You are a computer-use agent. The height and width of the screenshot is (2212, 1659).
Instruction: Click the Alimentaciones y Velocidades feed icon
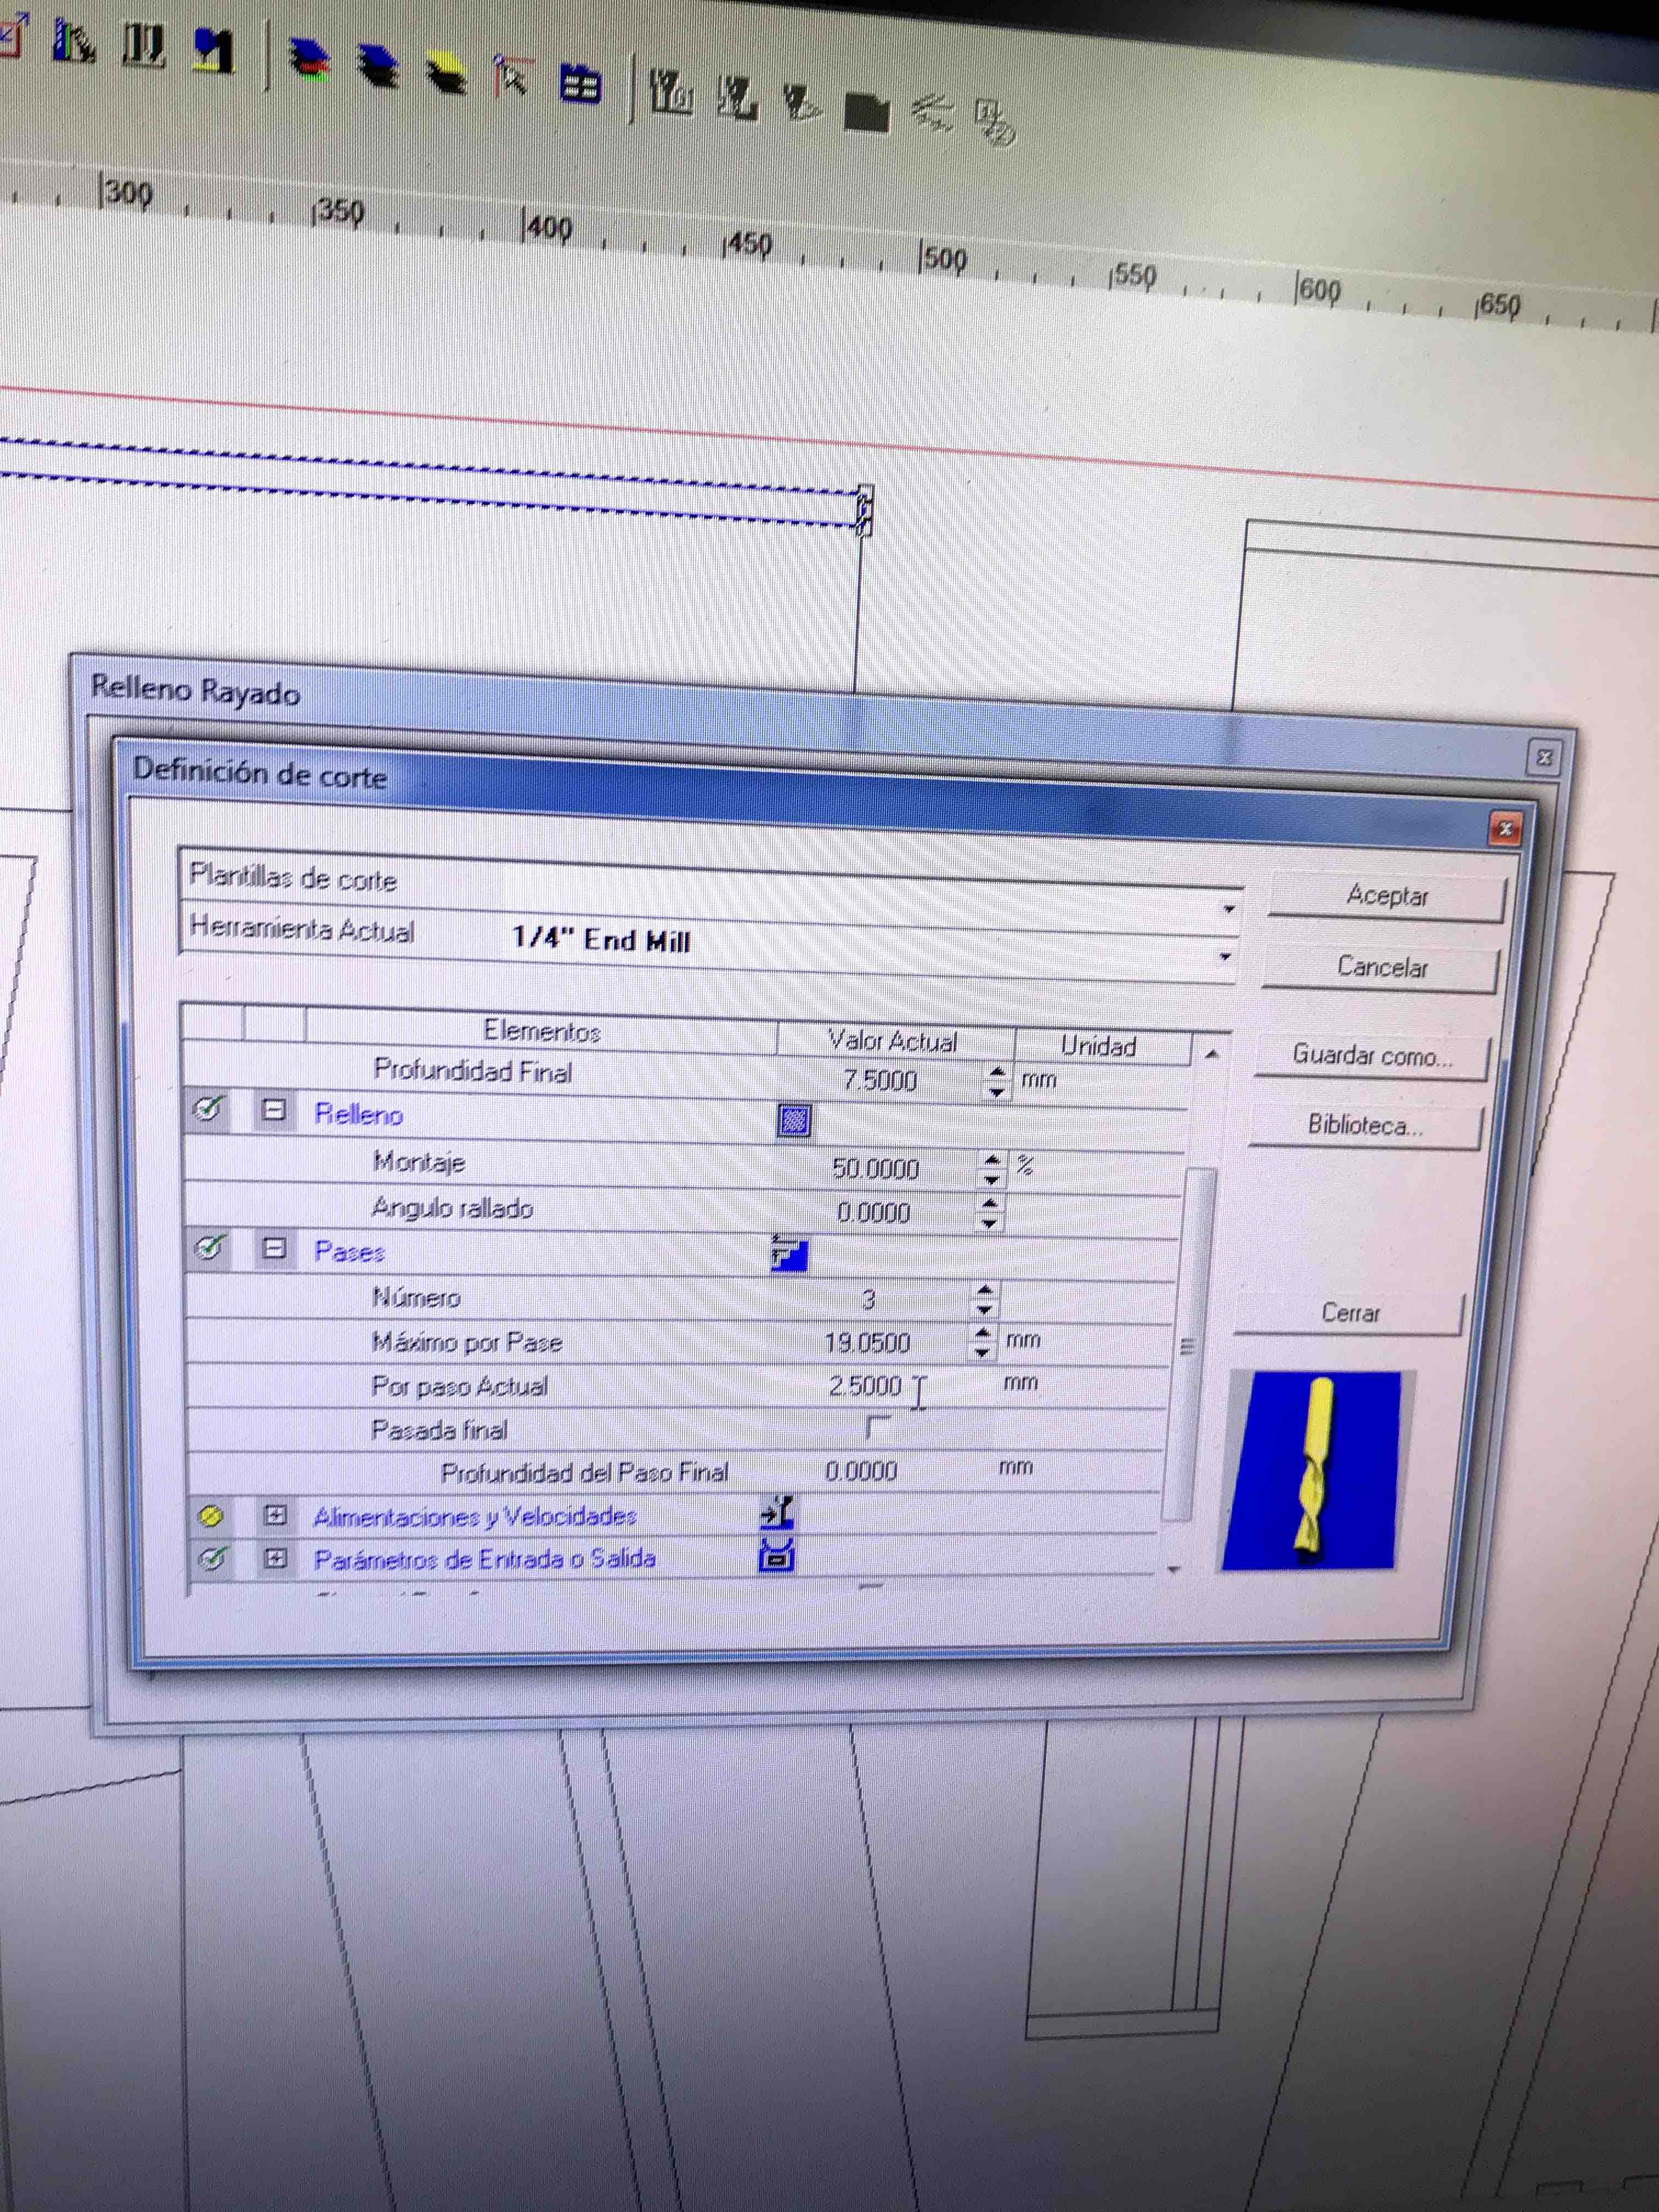tap(777, 1512)
